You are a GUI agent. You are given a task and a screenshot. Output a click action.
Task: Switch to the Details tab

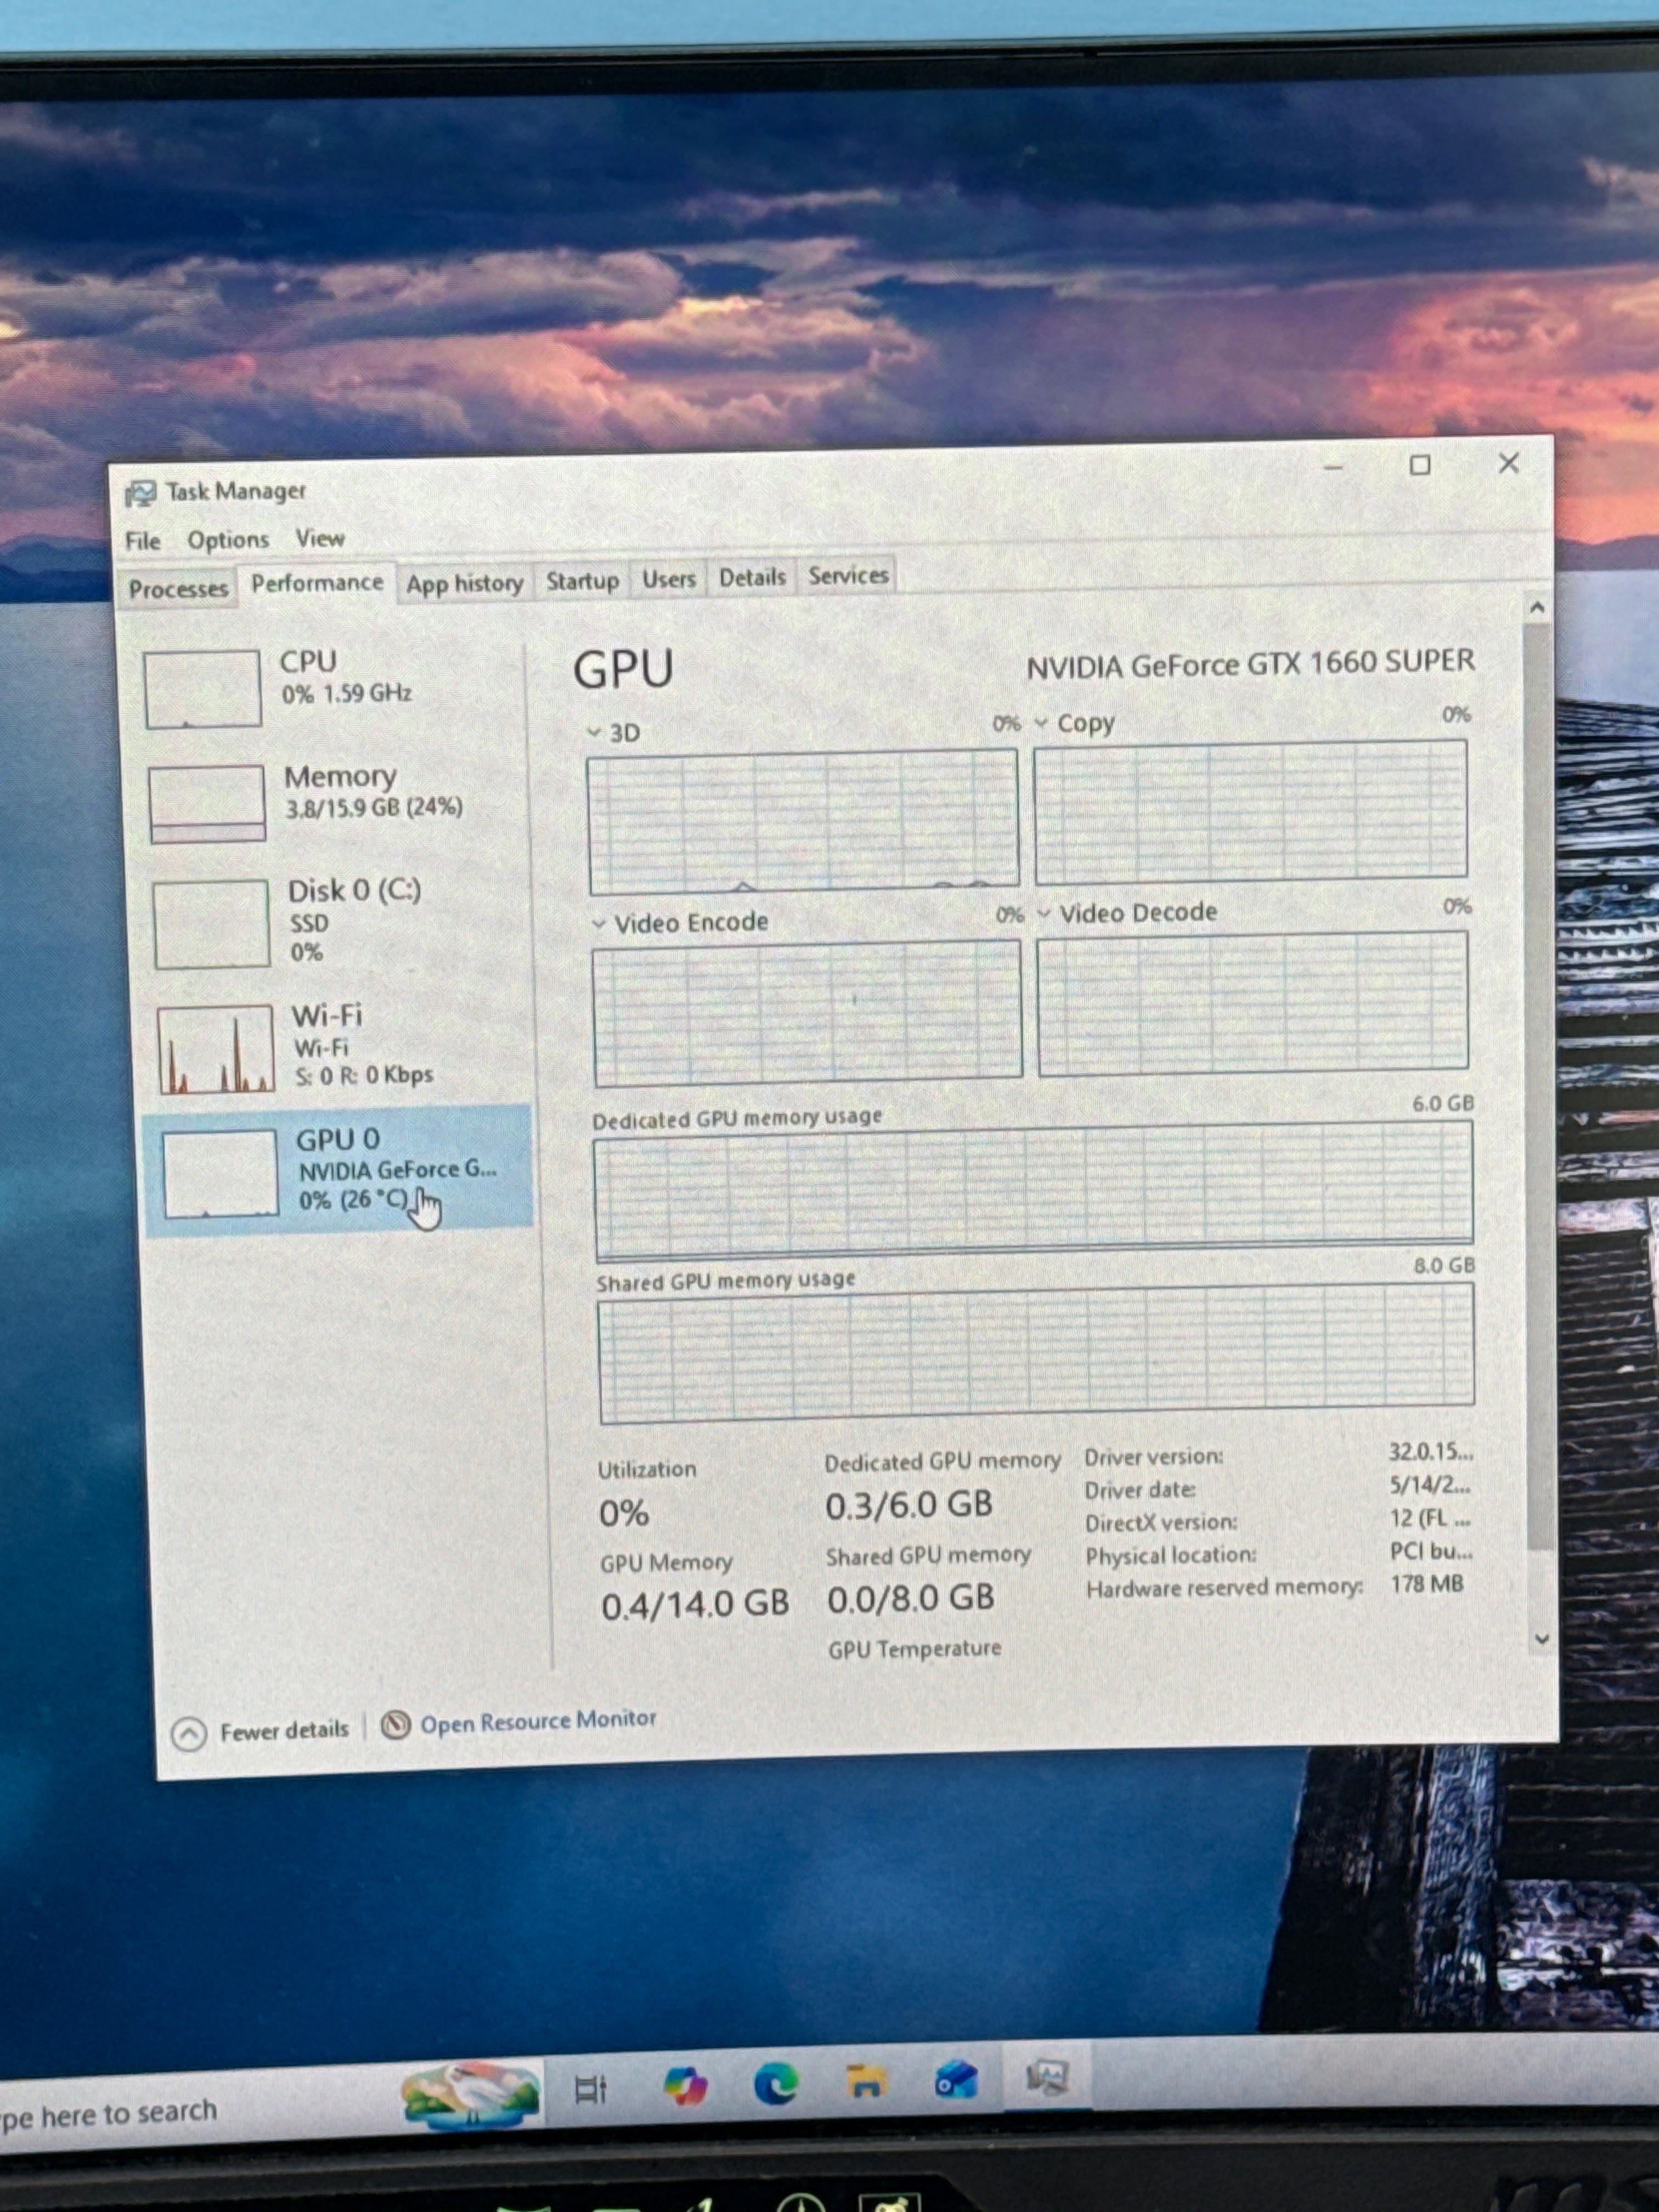pos(752,577)
